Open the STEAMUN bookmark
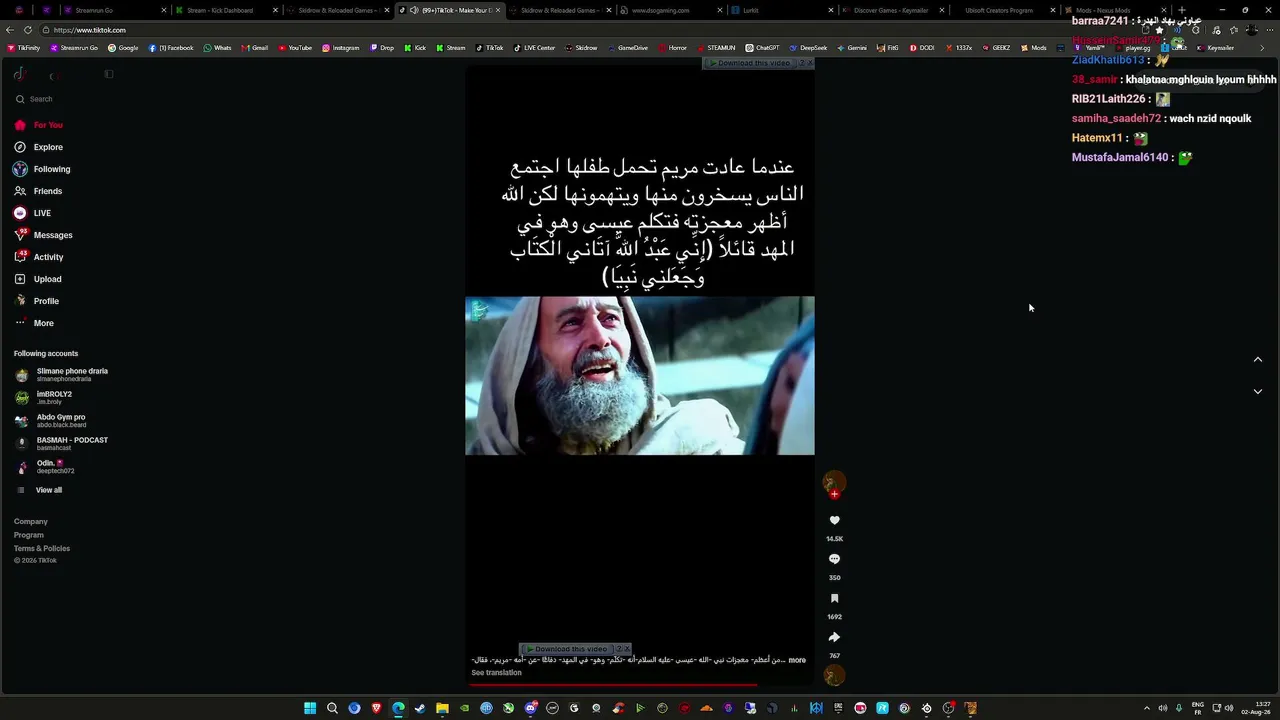1280x720 pixels. (x=715, y=48)
